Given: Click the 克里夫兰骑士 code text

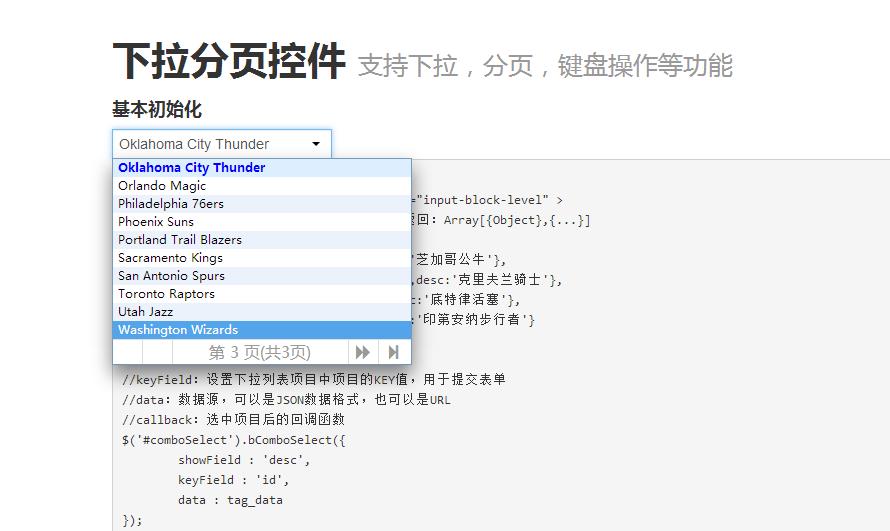Looking at the screenshot, I should (x=500, y=280).
